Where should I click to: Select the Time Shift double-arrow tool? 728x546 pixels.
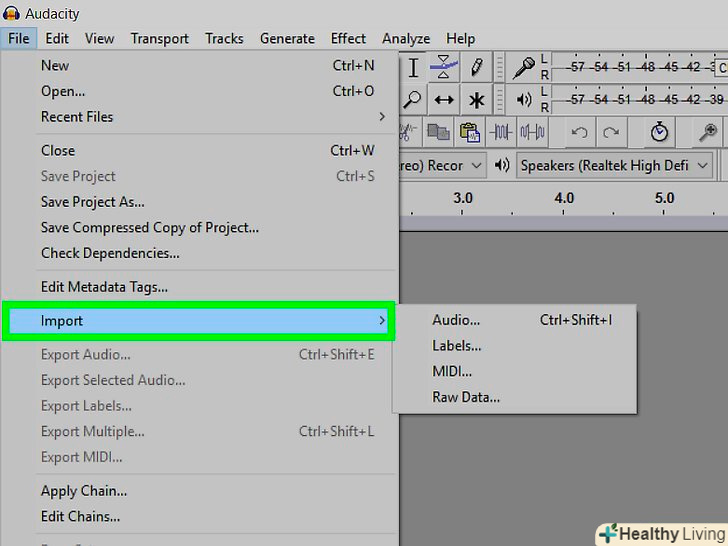[x=443, y=99]
